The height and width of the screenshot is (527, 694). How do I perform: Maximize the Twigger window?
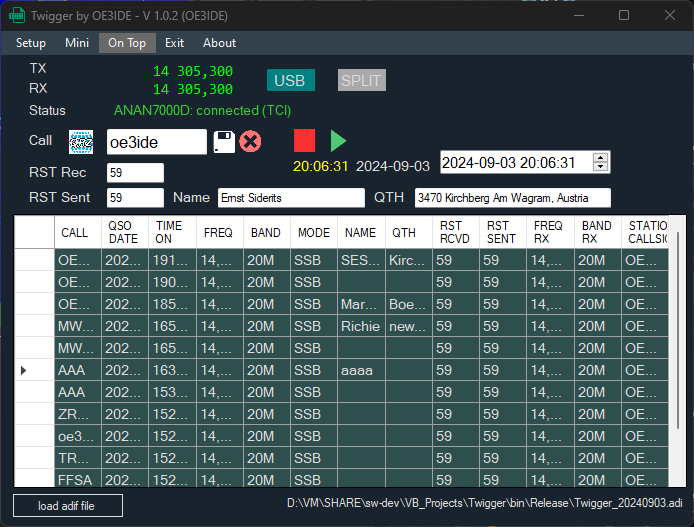tap(624, 15)
